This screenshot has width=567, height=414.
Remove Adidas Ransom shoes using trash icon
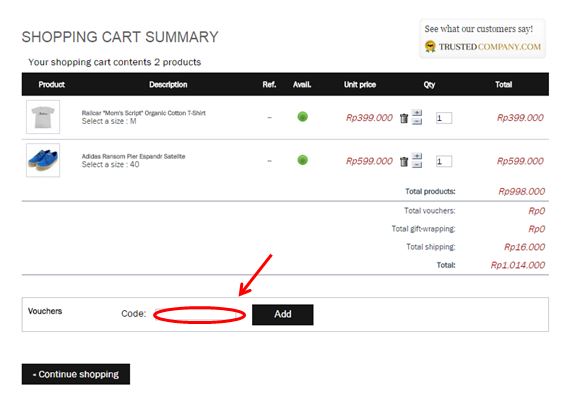pos(404,161)
